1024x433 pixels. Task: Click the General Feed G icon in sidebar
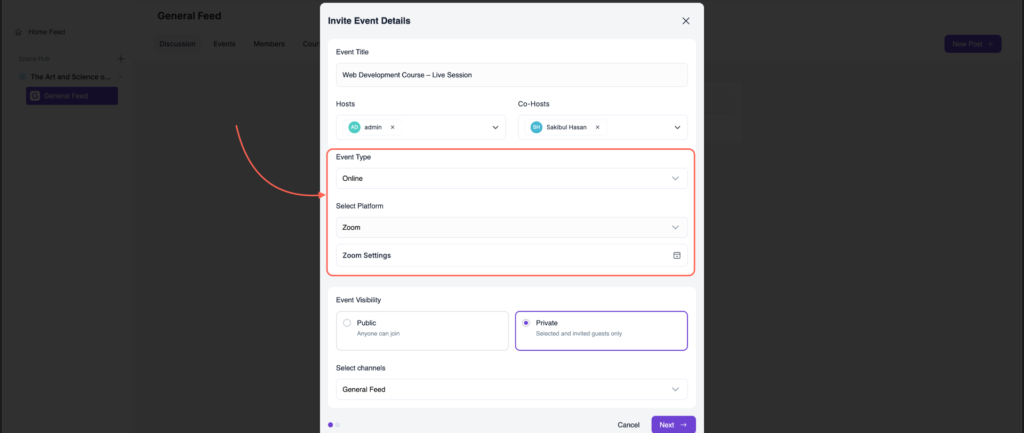pyautogui.click(x=35, y=96)
